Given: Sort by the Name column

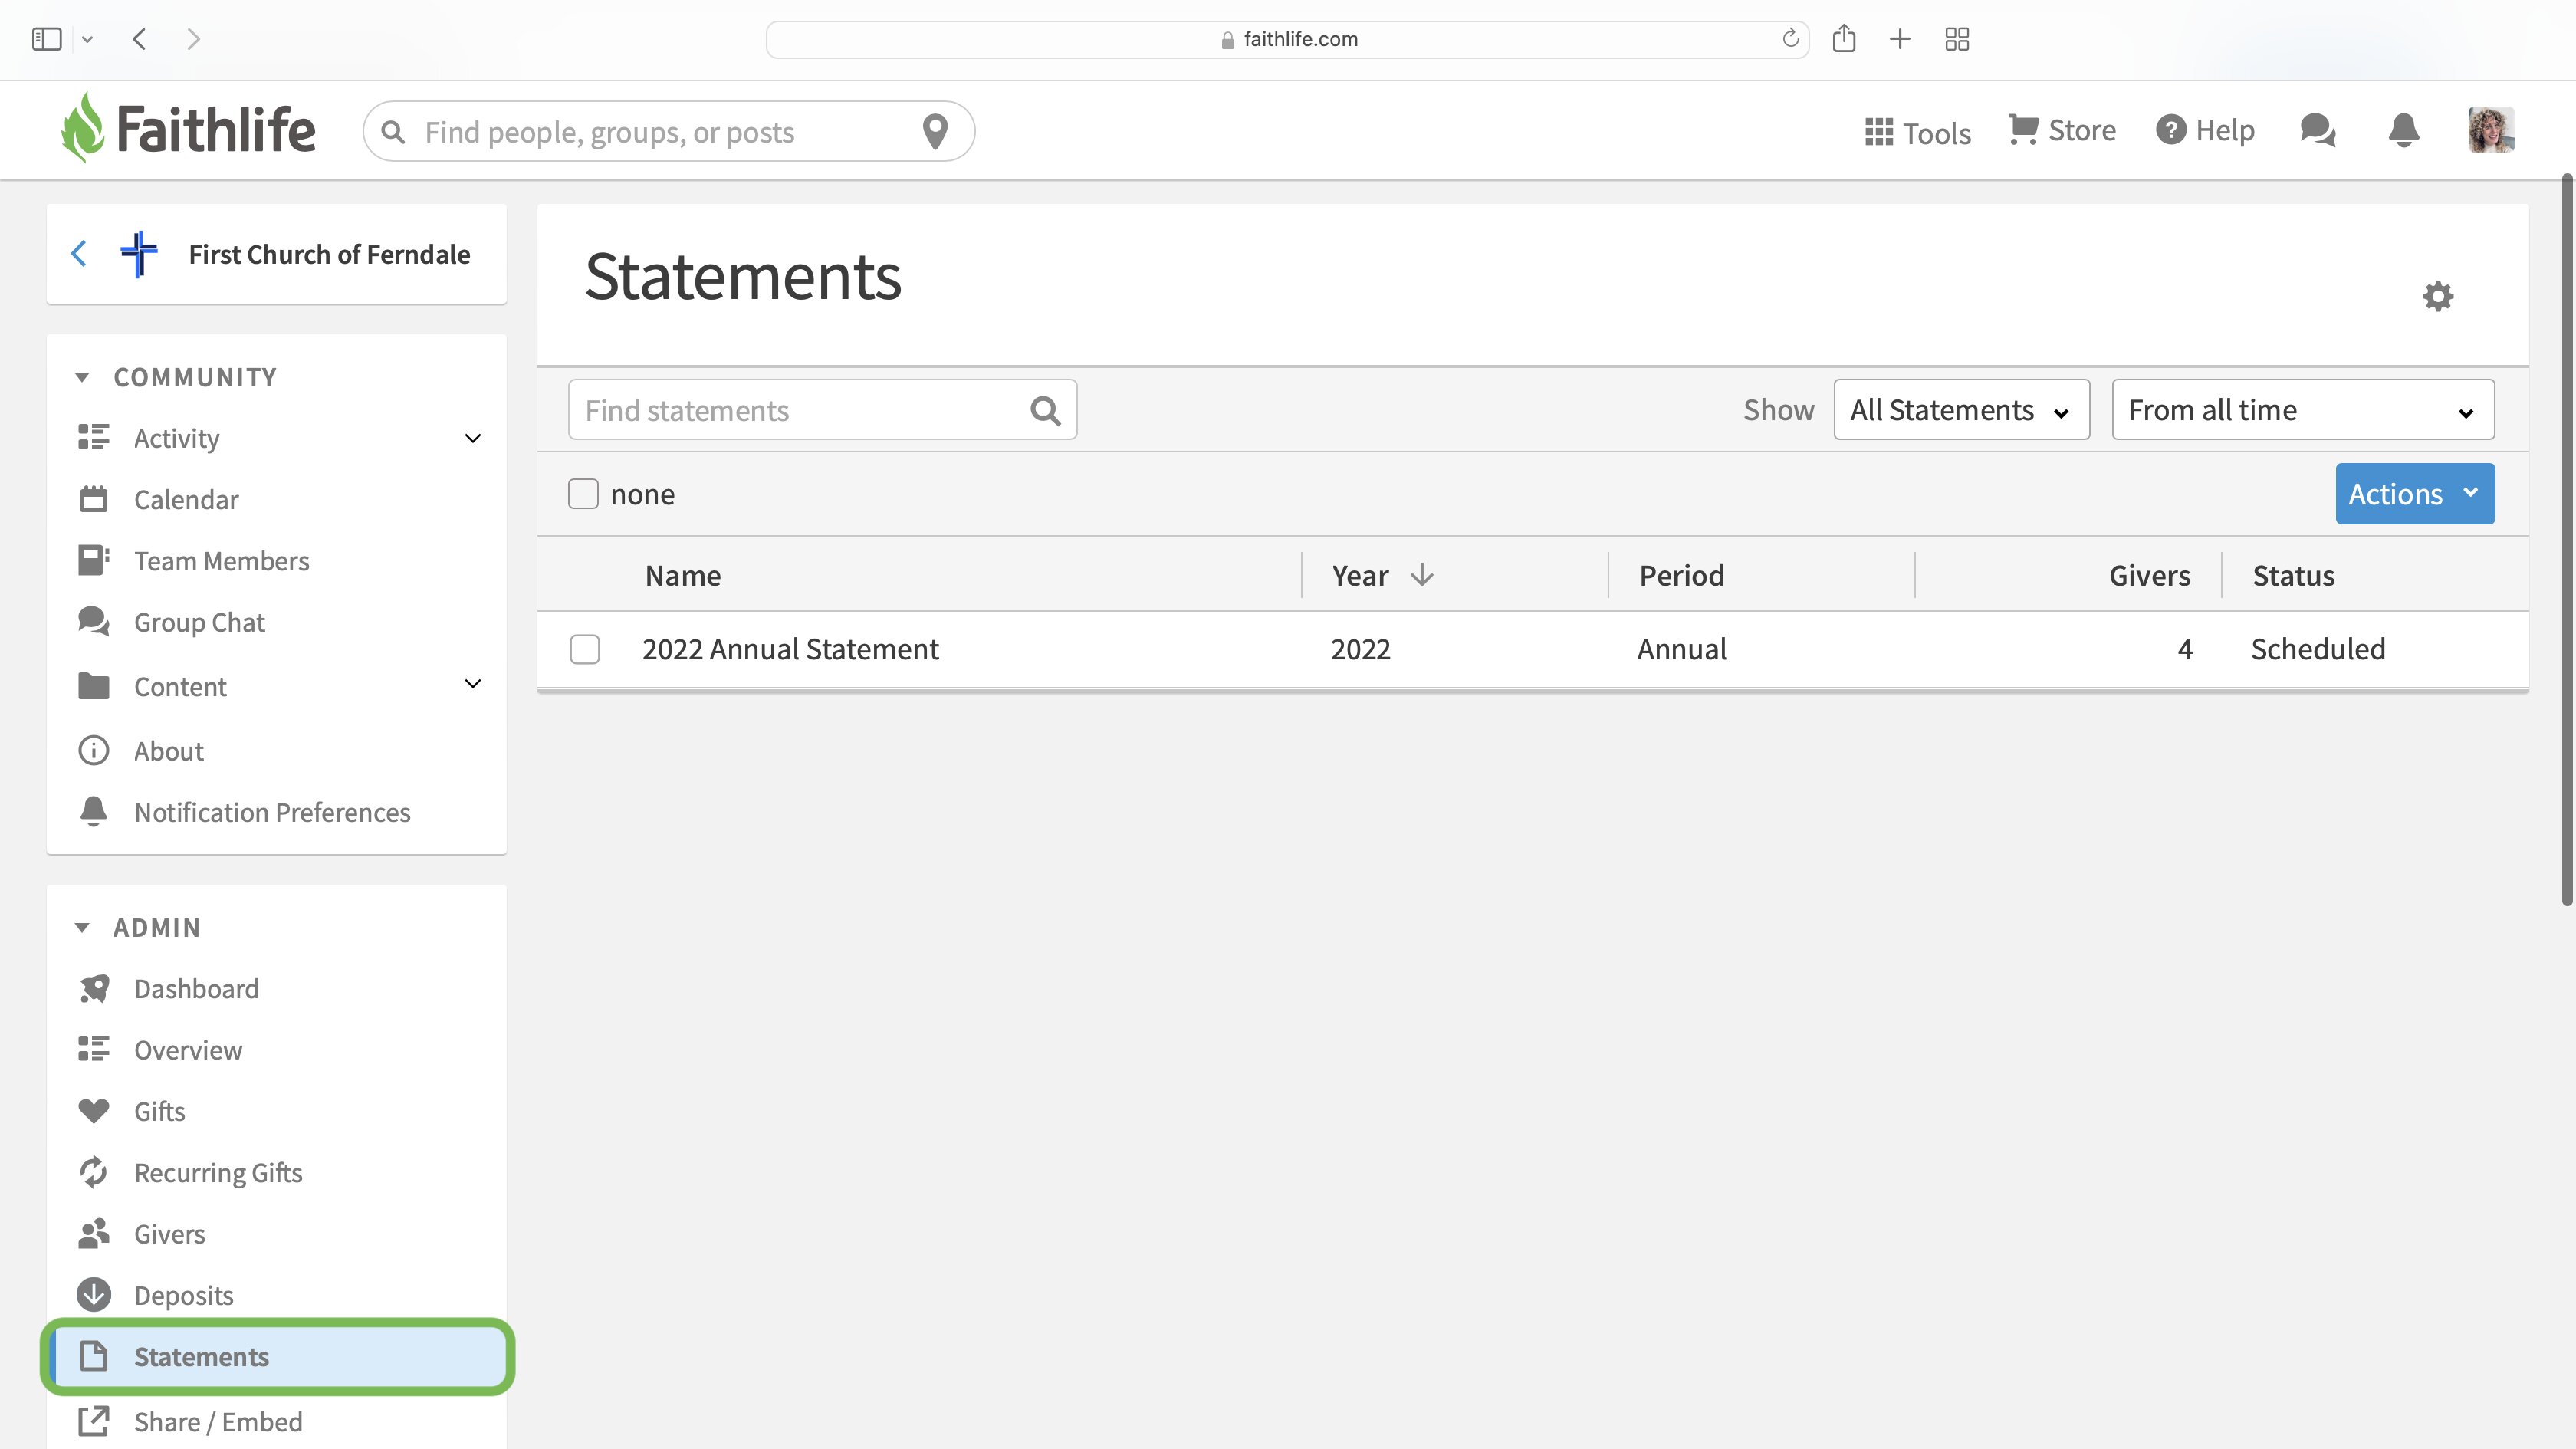Looking at the screenshot, I should [683, 575].
